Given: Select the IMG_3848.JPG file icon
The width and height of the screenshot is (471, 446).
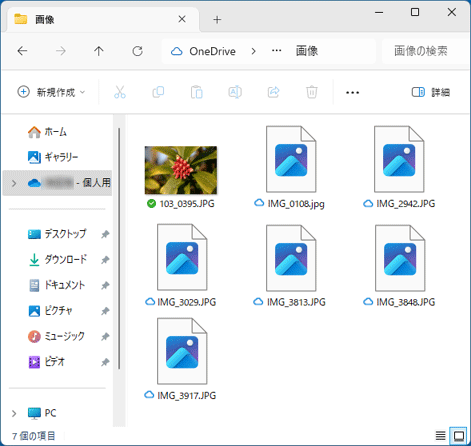Looking at the screenshot, I should pos(400,258).
